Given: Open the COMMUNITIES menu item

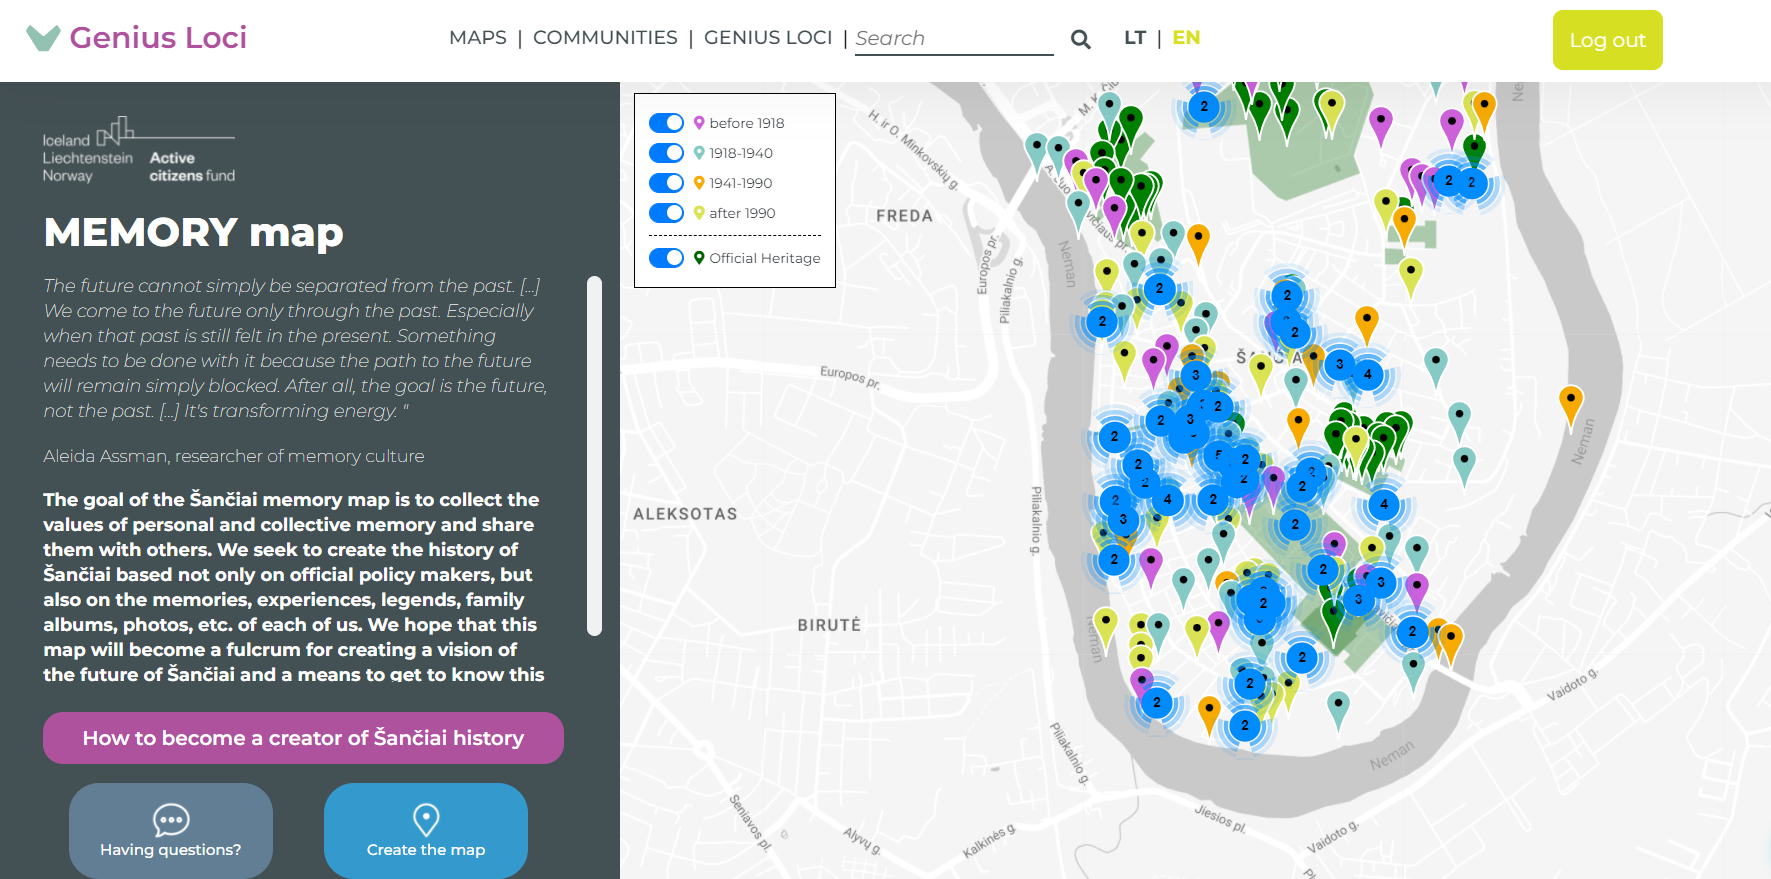Looking at the screenshot, I should 605,38.
